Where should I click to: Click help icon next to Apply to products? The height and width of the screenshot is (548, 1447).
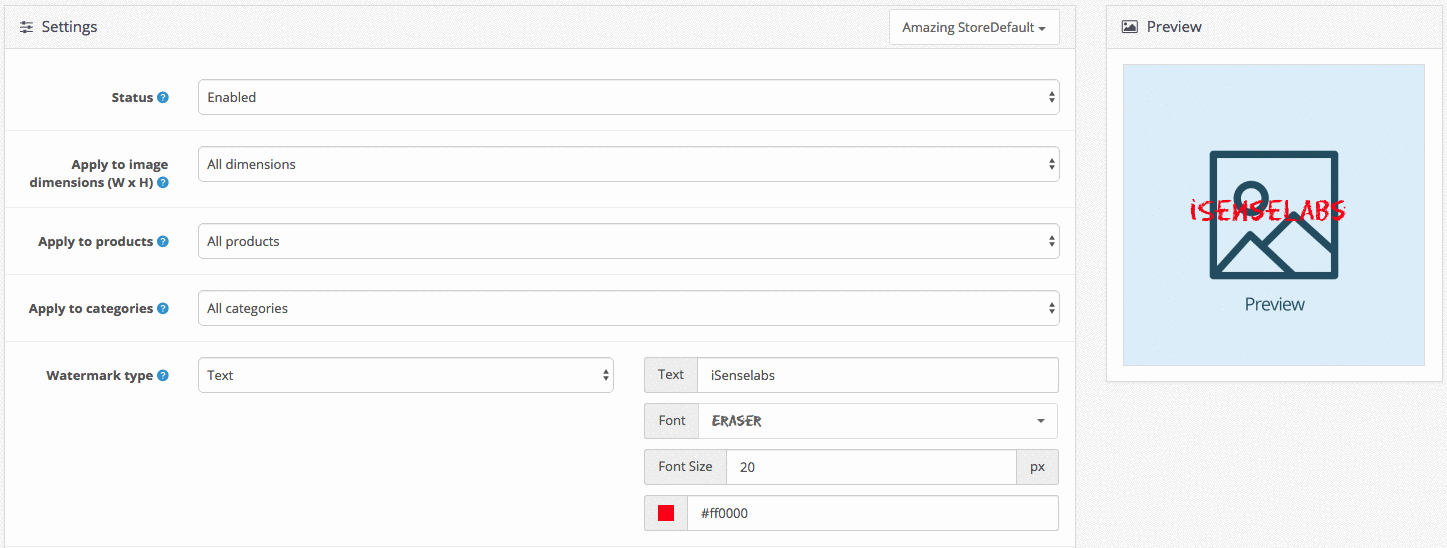click(163, 242)
